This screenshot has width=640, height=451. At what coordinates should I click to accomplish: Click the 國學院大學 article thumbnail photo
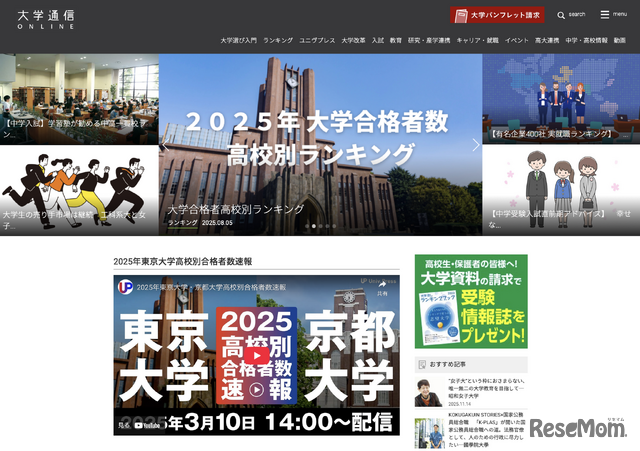point(429,433)
